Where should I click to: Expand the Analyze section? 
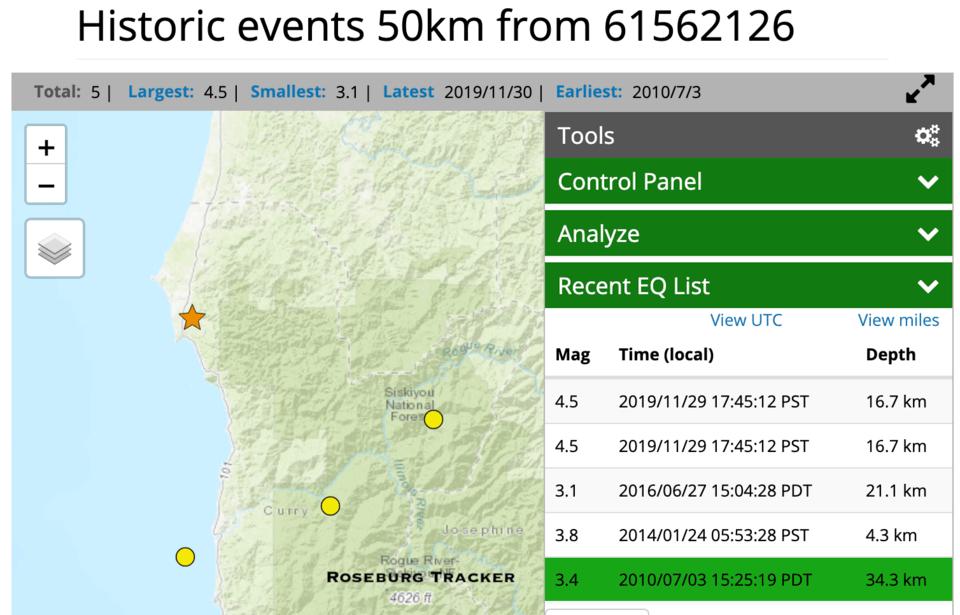(748, 234)
